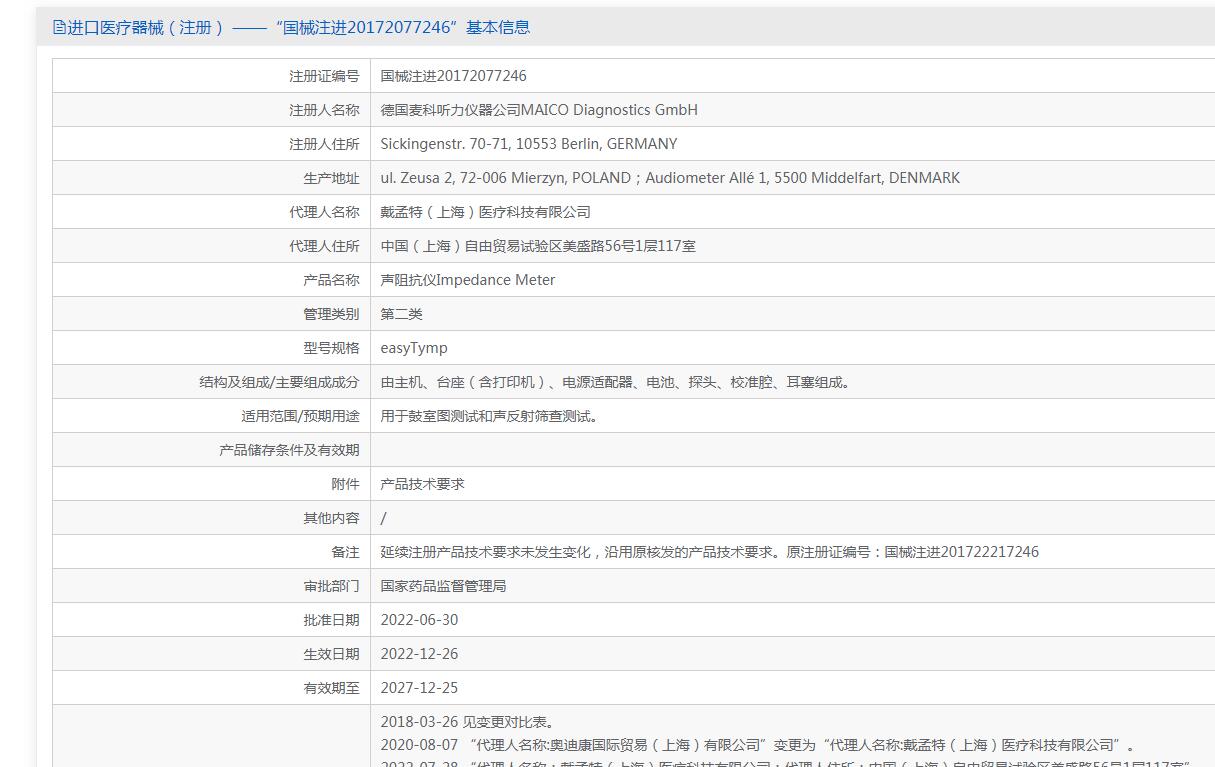The image size is (1215, 767).
Task: Click the 适用范围/预期用途 label
Action: point(300,416)
